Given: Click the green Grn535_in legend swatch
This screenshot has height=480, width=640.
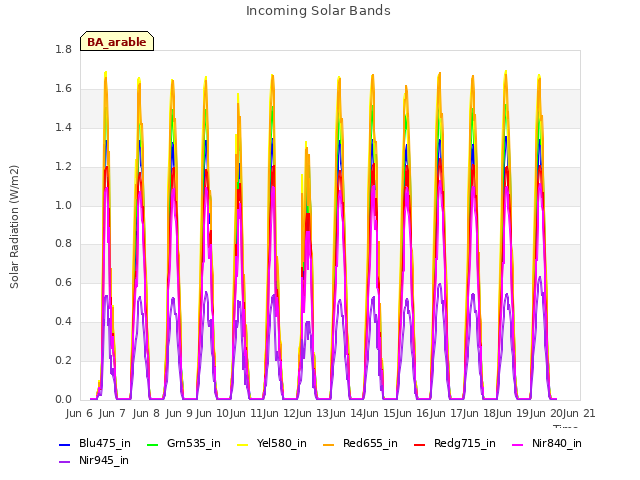Looking at the screenshot, I should point(153,444).
